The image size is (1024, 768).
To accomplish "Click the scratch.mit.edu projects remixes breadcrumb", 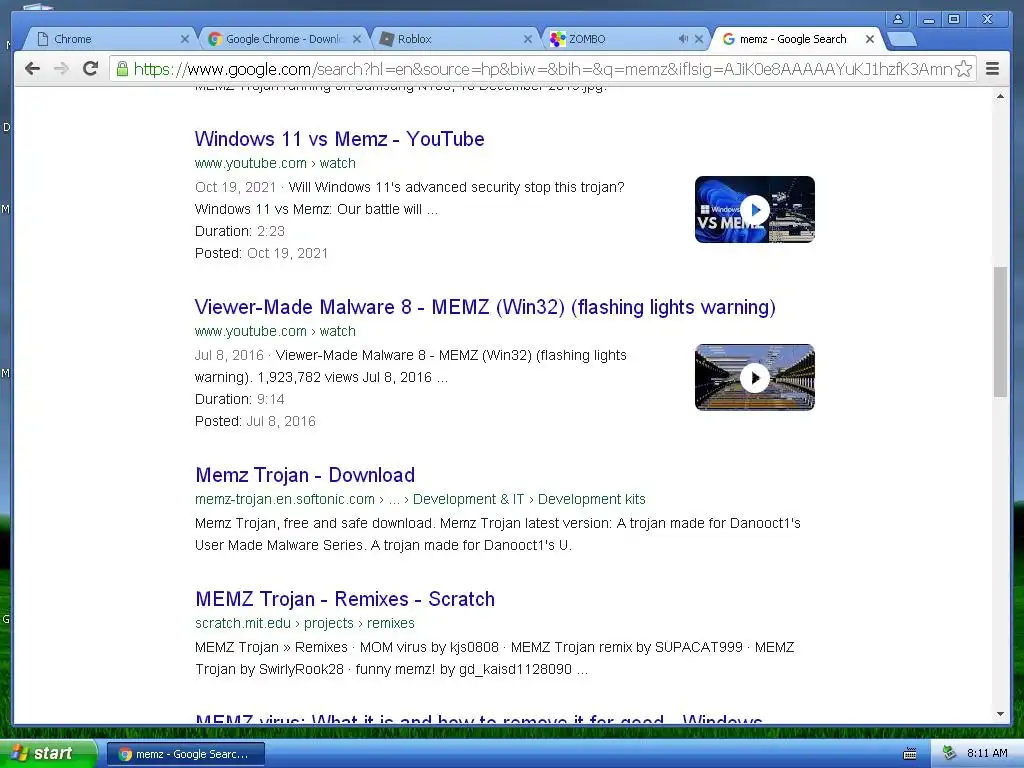I will pos(305,623).
